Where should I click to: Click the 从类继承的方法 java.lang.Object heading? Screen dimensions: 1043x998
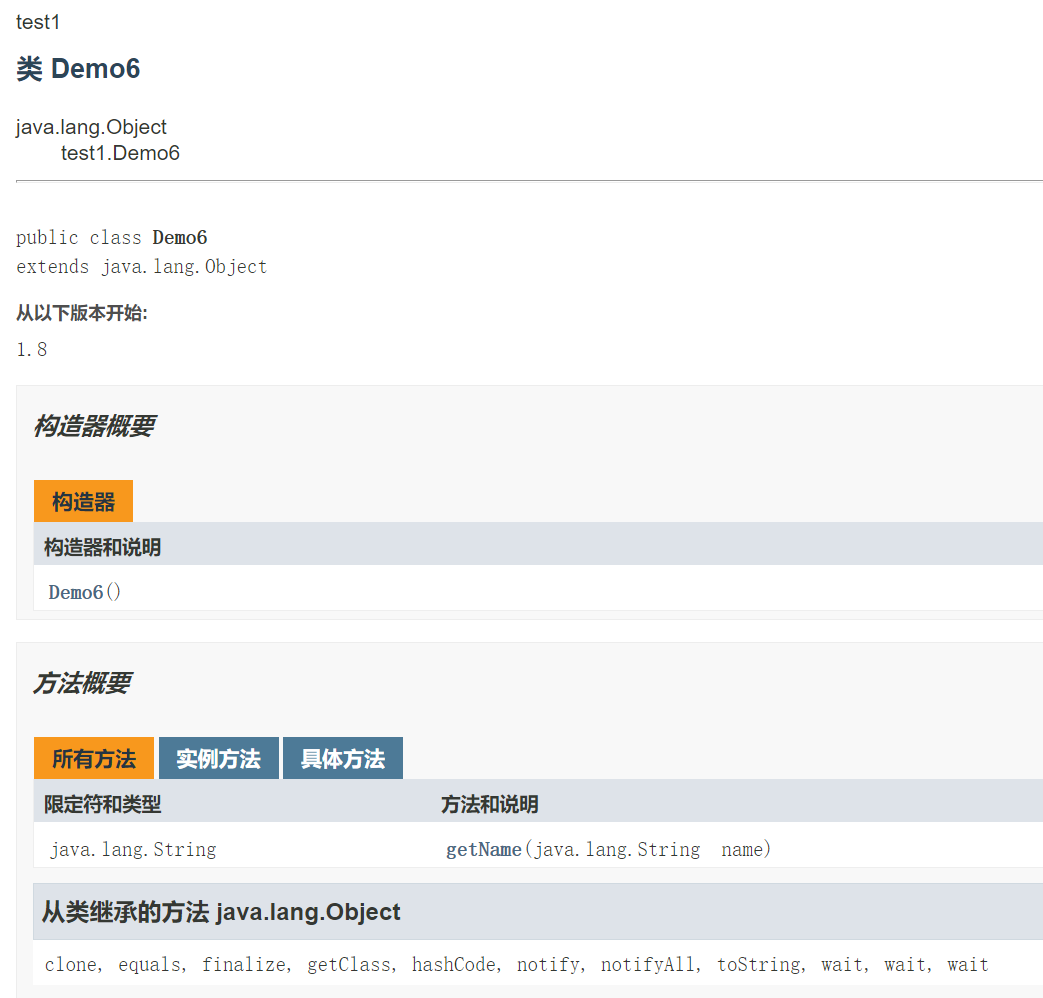click(221, 912)
